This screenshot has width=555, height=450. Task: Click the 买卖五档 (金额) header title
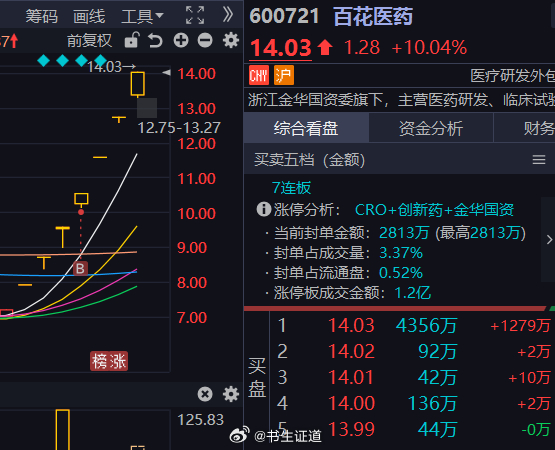310,160
